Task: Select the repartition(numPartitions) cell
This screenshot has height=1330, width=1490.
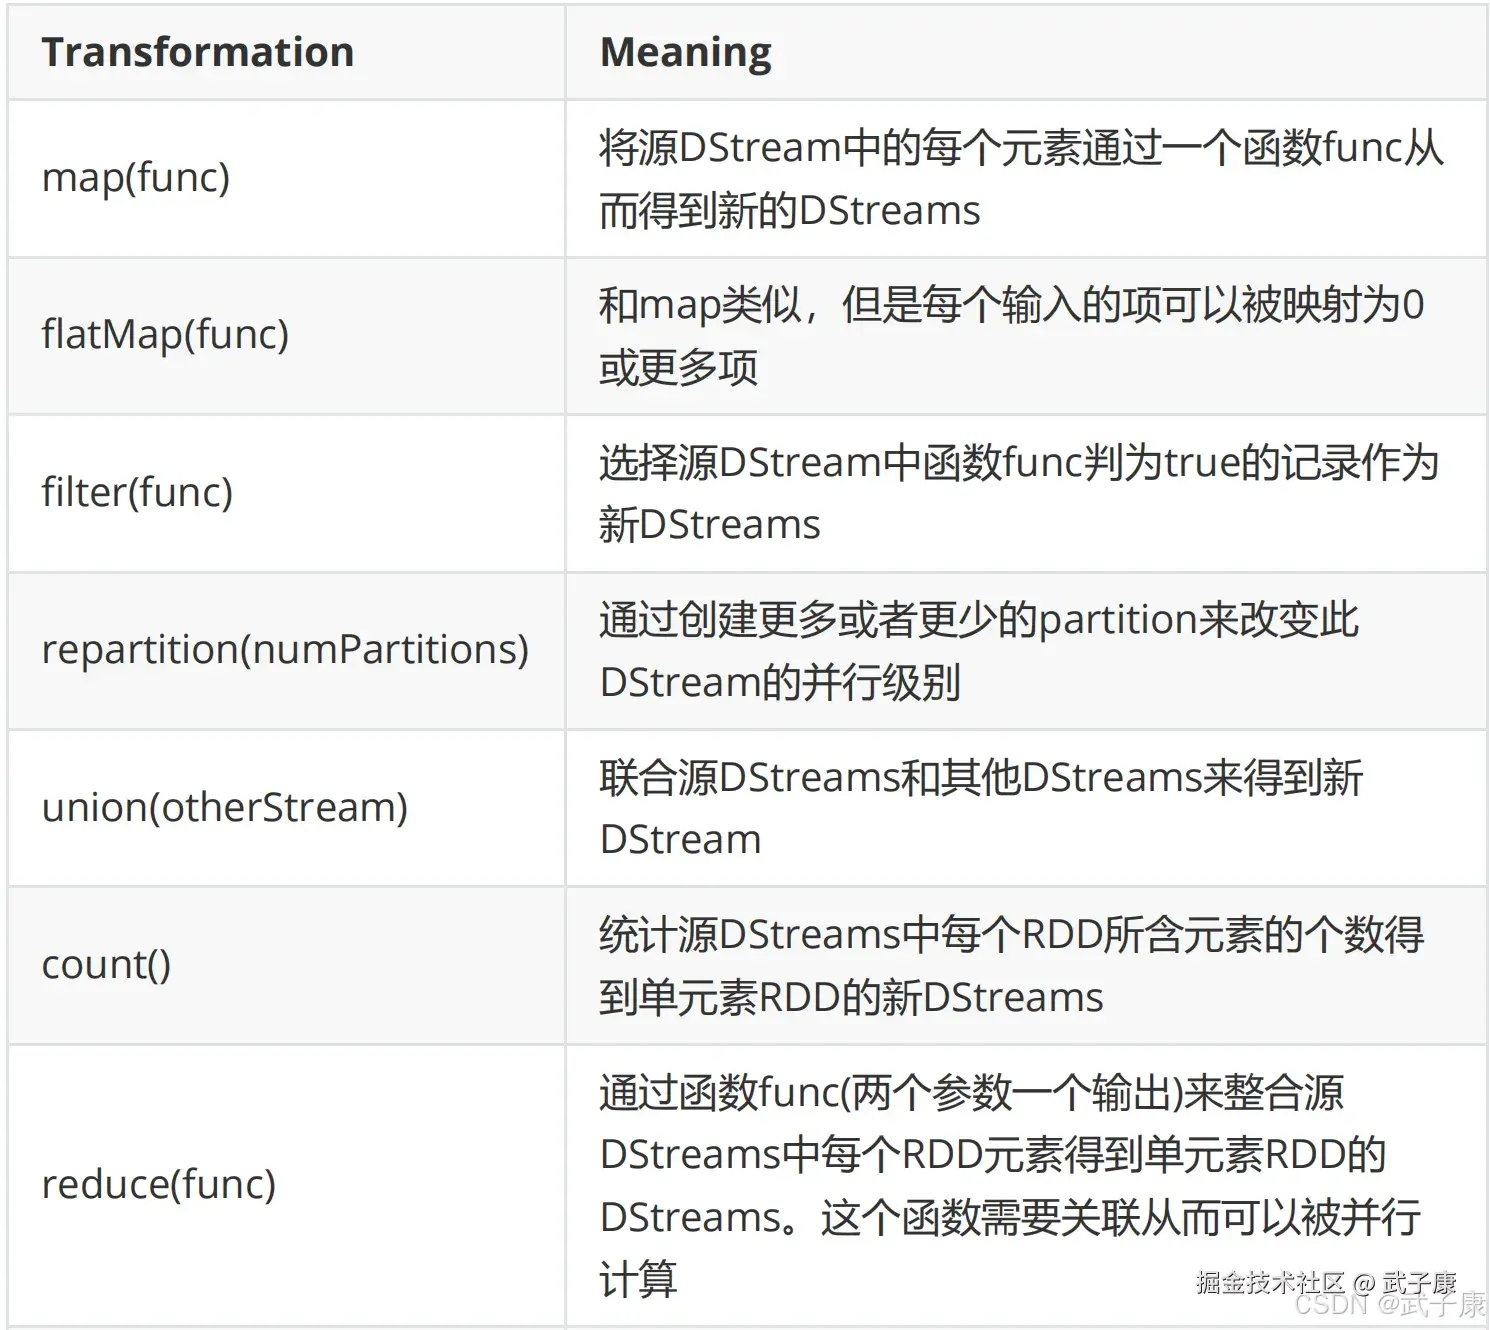Action: click(285, 650)
